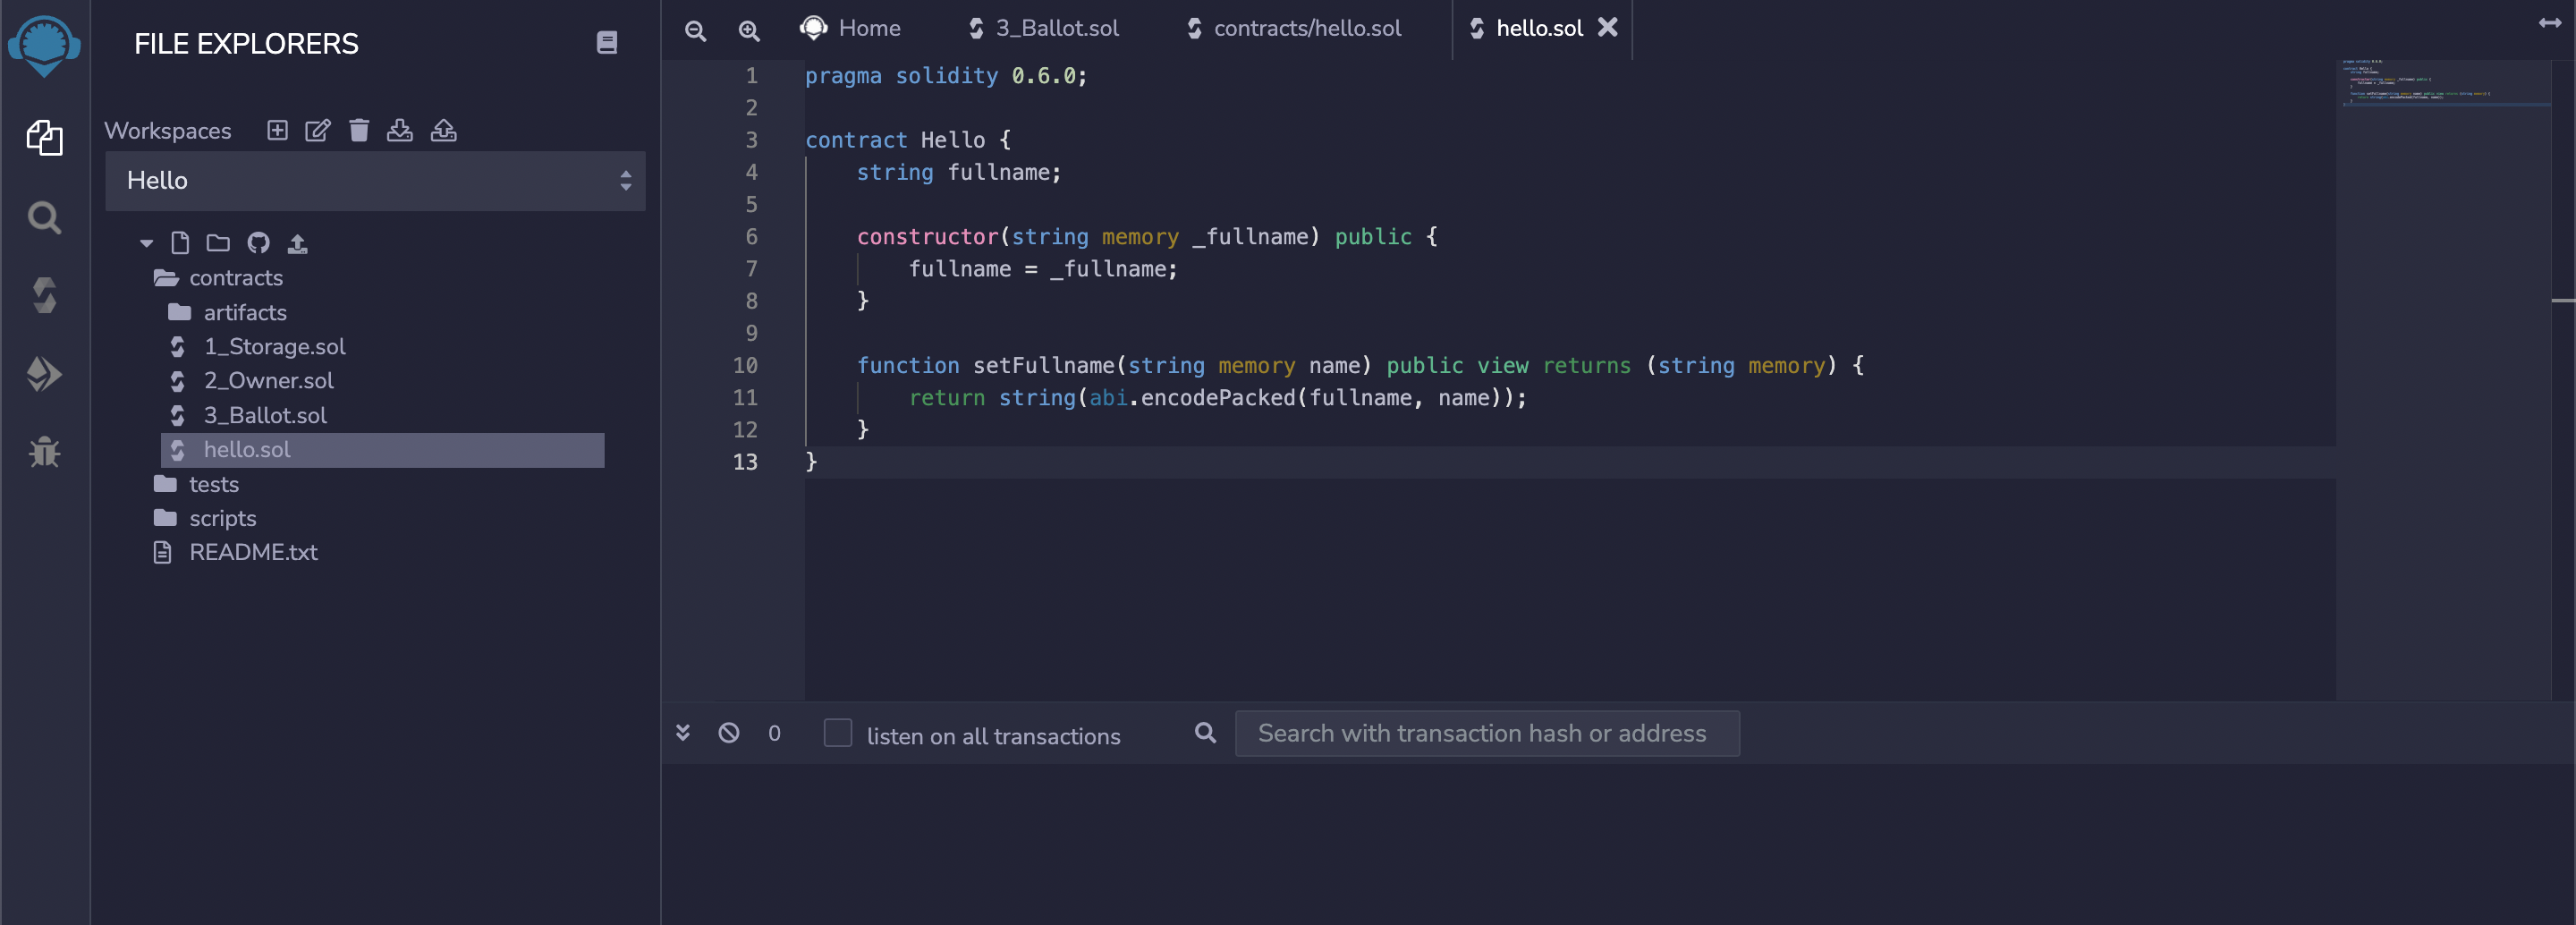This screenshot has height=925, width=2576.
Task: Open the search in files sidebar icon
Action: pos(44,217)
